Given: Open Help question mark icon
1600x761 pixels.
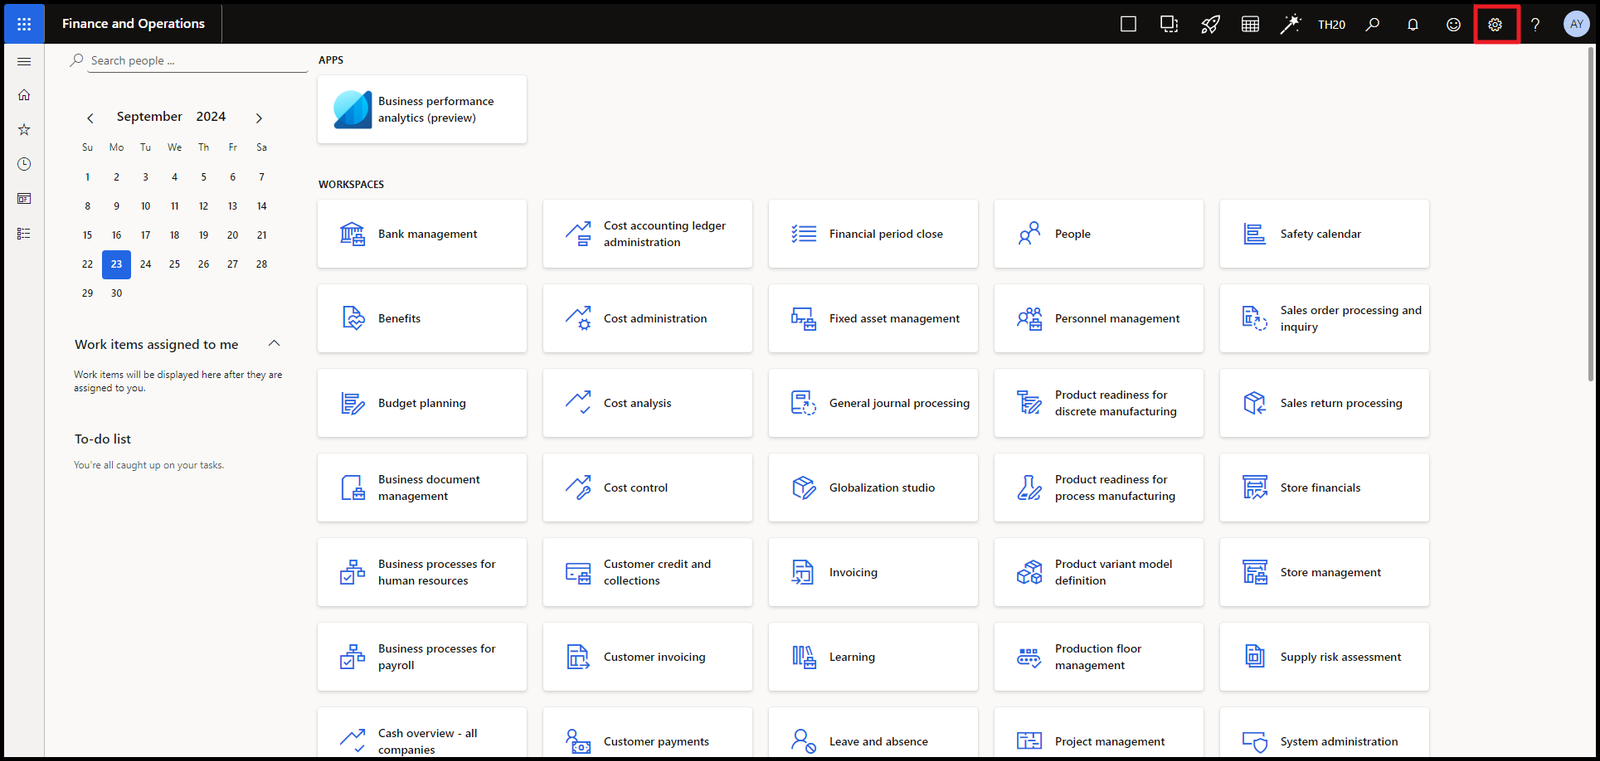Looking at the screenshot, I should coord(1535,24).
